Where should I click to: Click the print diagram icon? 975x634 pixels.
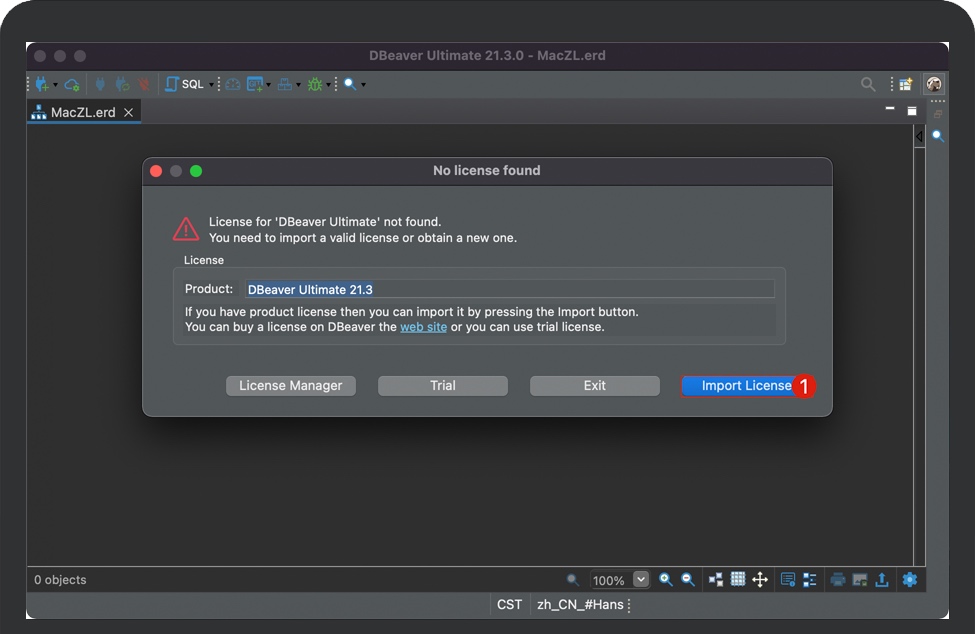pyautogui.click(x=838, y=580)
